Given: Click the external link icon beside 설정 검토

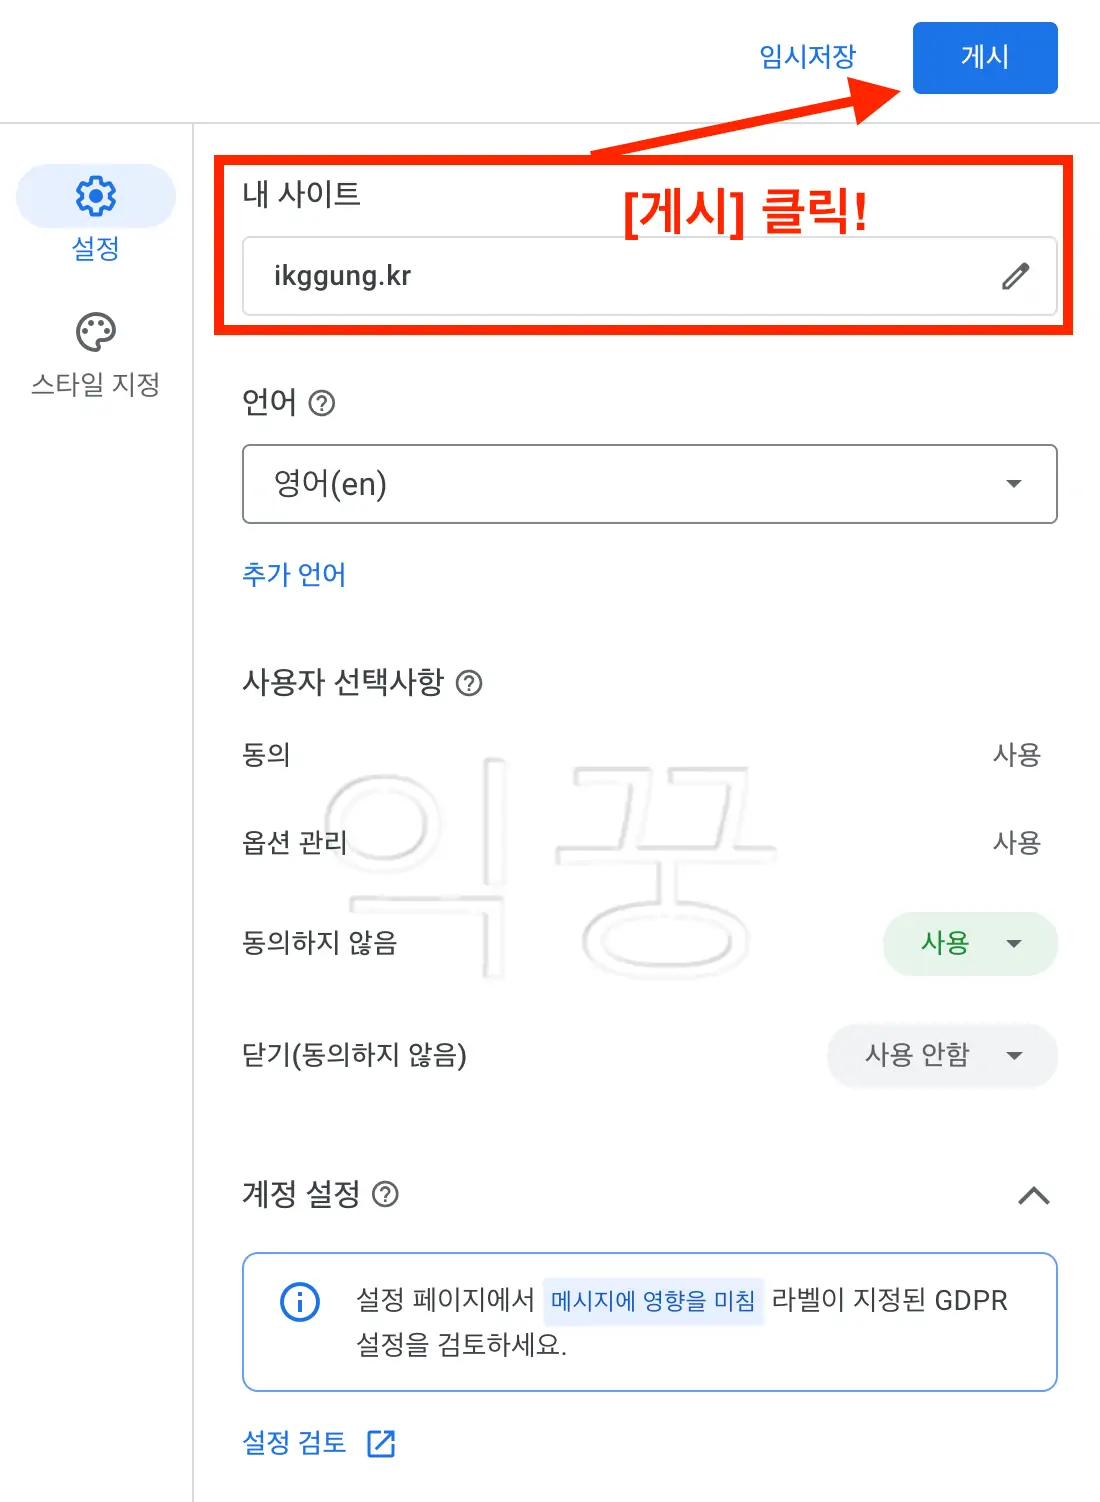Looking at the screenshot, I should click(x=381, y=1443).
